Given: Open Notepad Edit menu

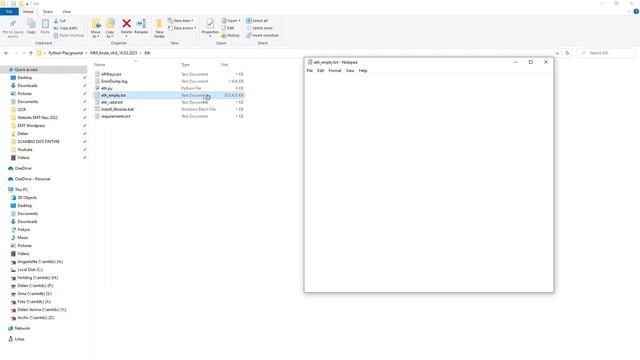Looking at the screenshot, I should pos(320,71).
